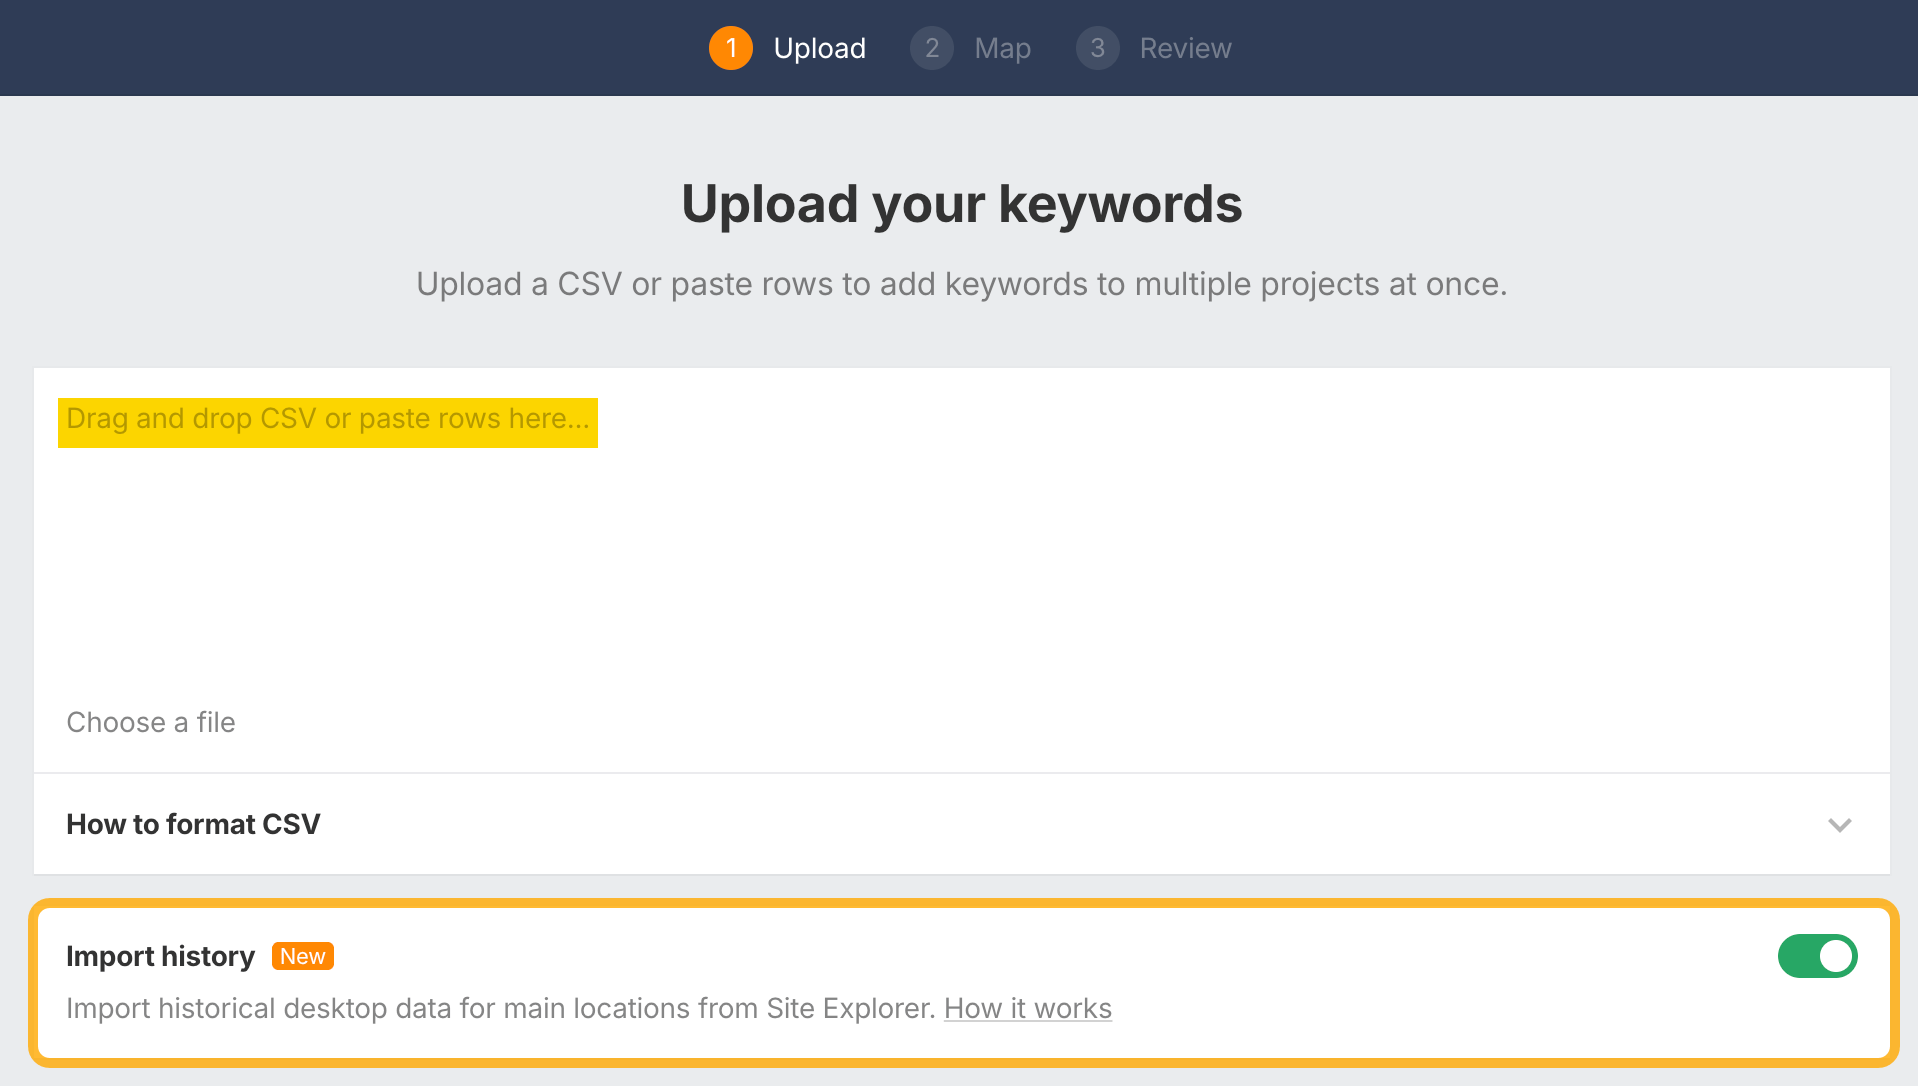Follow the "How it works" link

click(1028, 1008)
